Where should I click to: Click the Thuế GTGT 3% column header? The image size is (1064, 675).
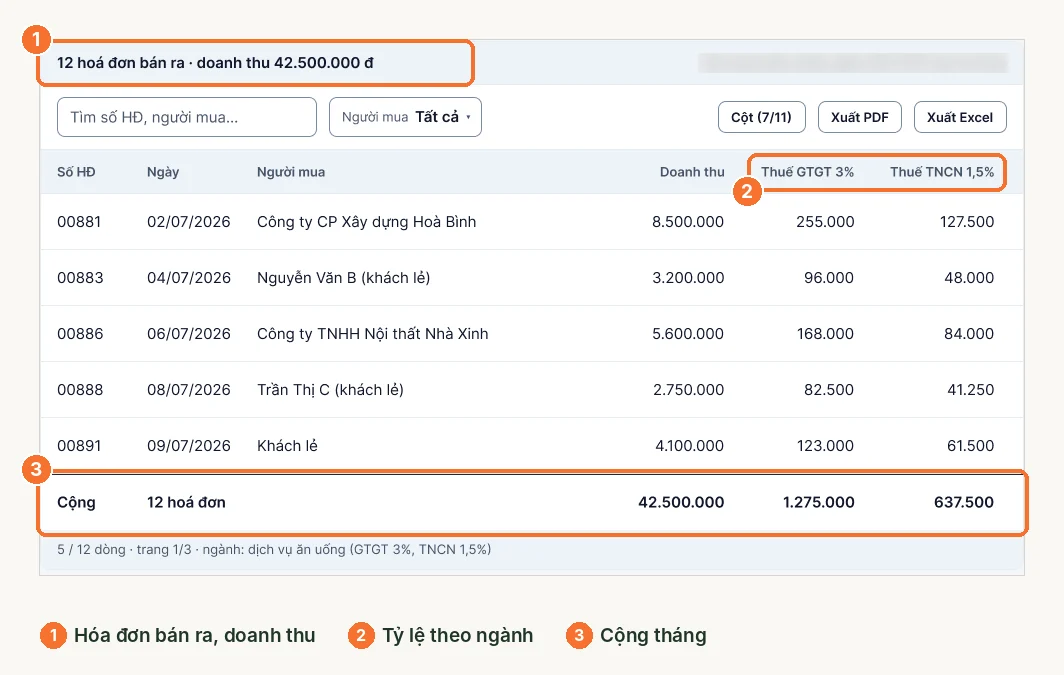[x=808, y=172]
